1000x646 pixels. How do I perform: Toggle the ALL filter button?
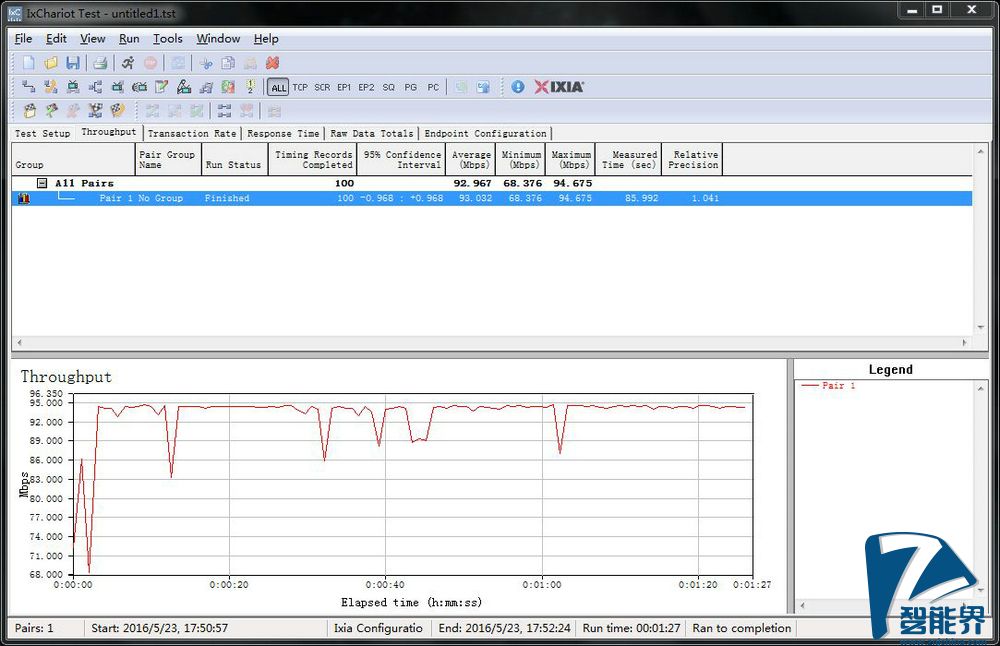click(278, 88)
